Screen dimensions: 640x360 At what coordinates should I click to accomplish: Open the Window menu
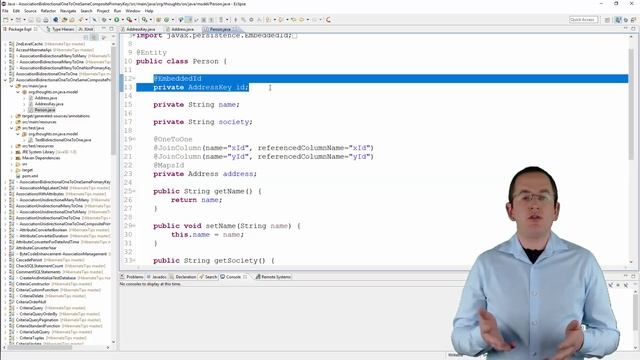[133, 11]
